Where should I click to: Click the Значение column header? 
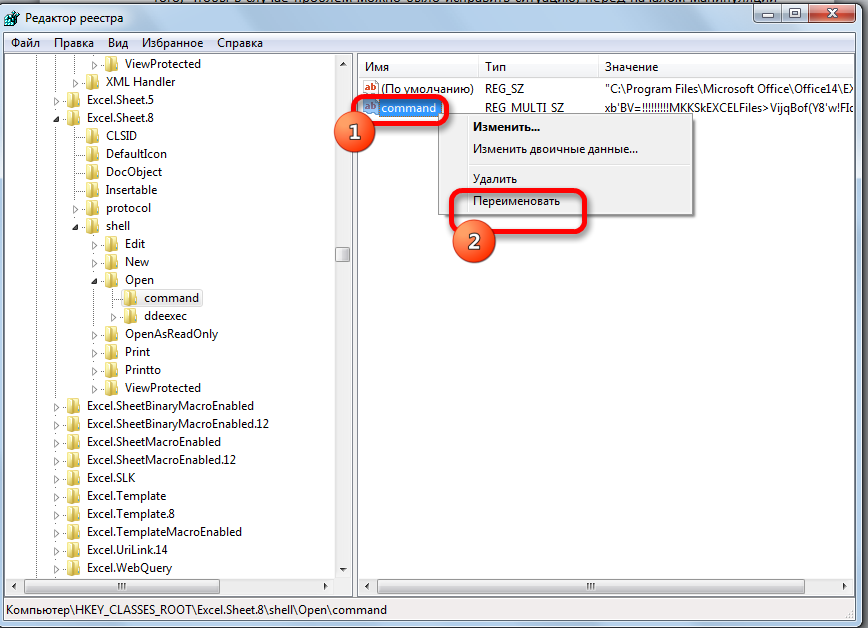click(x=726, y=67)
